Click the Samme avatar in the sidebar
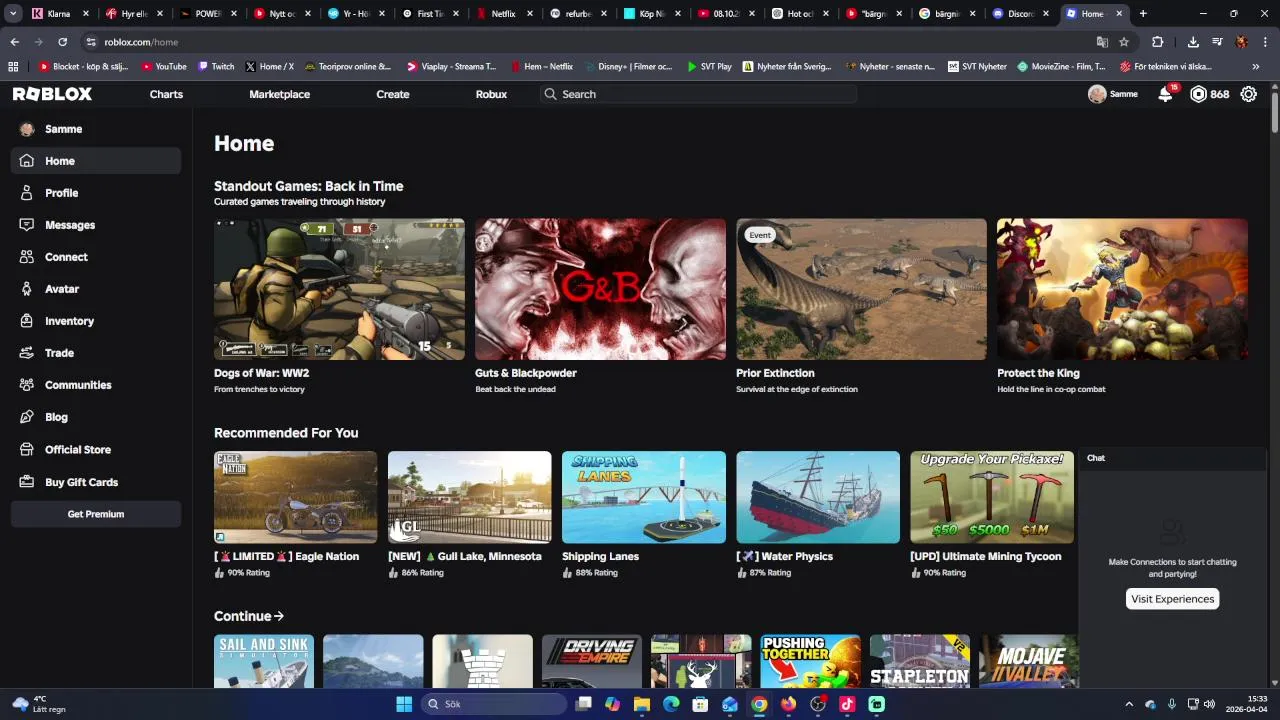The width and height of the screenshot is (1280, 720). pos(27,129)
